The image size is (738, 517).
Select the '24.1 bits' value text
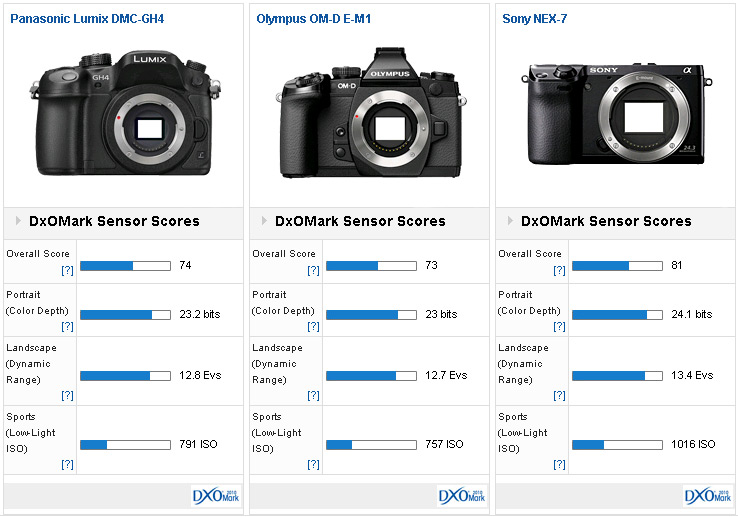pos(692,314)
